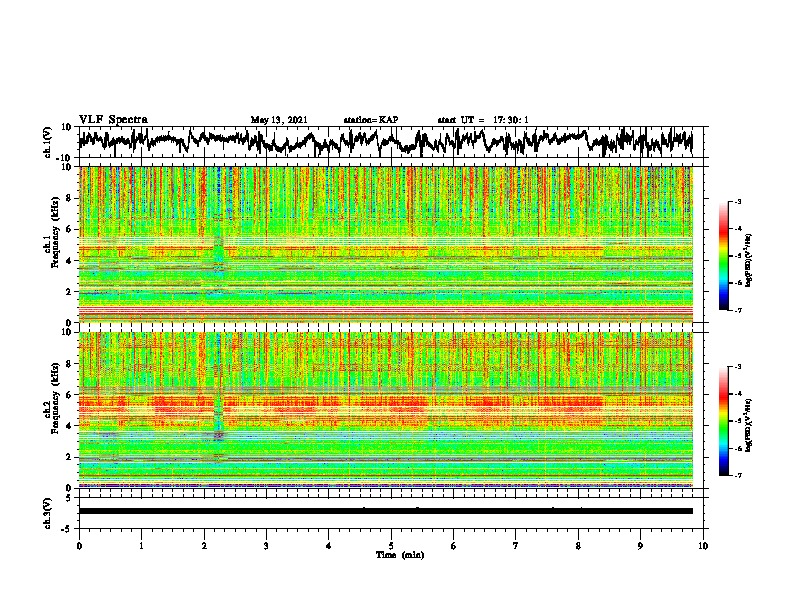Click the "Time (min)" axis label
Screen dimensions: 792x612
click(x=400, y=555)
